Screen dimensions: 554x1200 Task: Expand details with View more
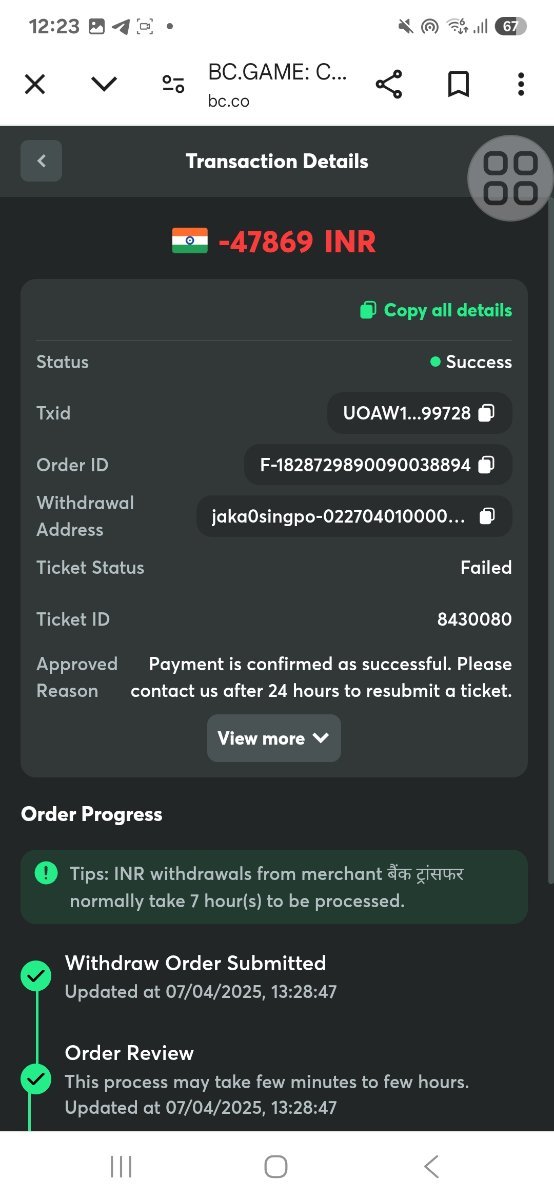(x=274, y=738)
